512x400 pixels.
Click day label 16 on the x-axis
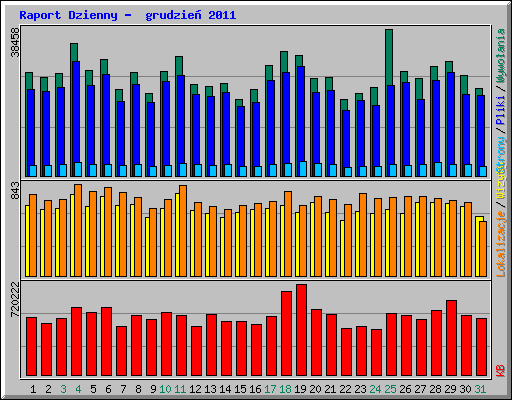[x=255, y=389]
